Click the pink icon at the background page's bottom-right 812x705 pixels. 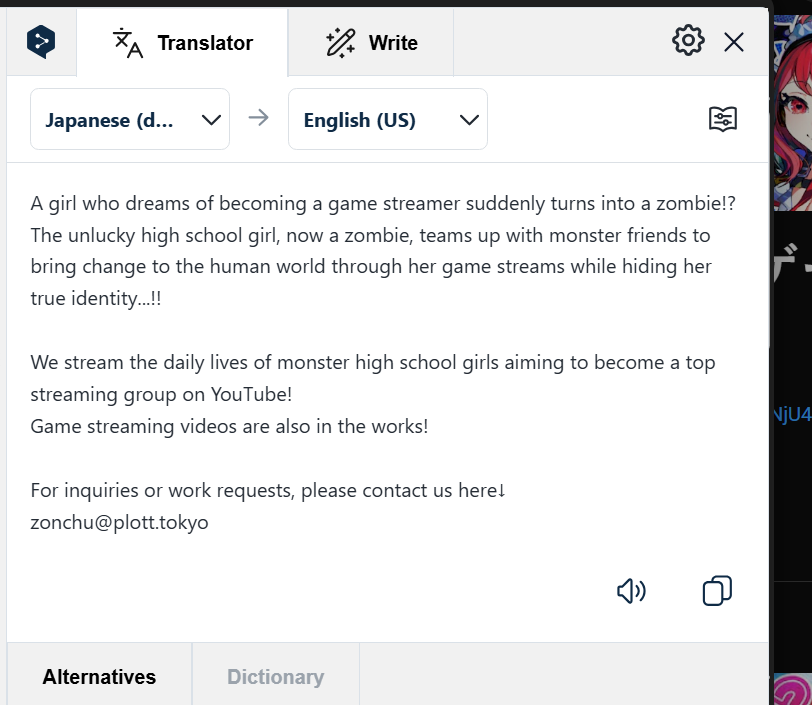coord(793,689)
